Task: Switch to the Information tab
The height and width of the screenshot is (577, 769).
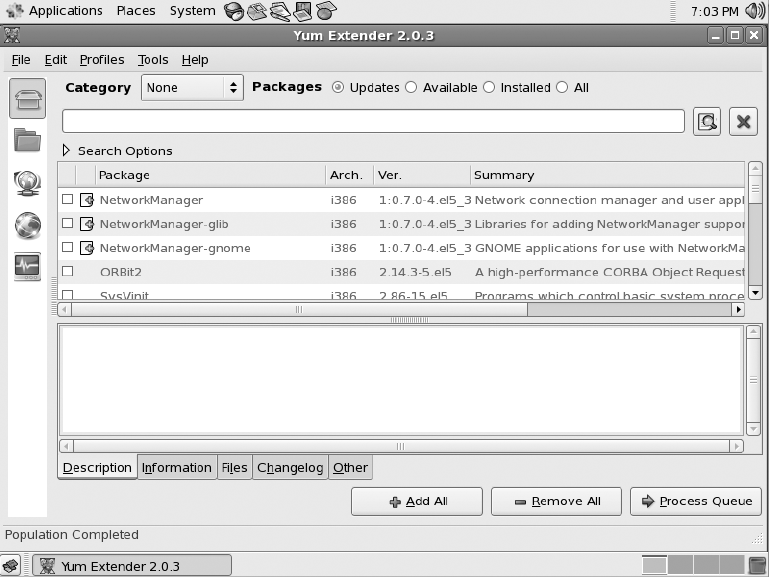Action: point(177,468)
